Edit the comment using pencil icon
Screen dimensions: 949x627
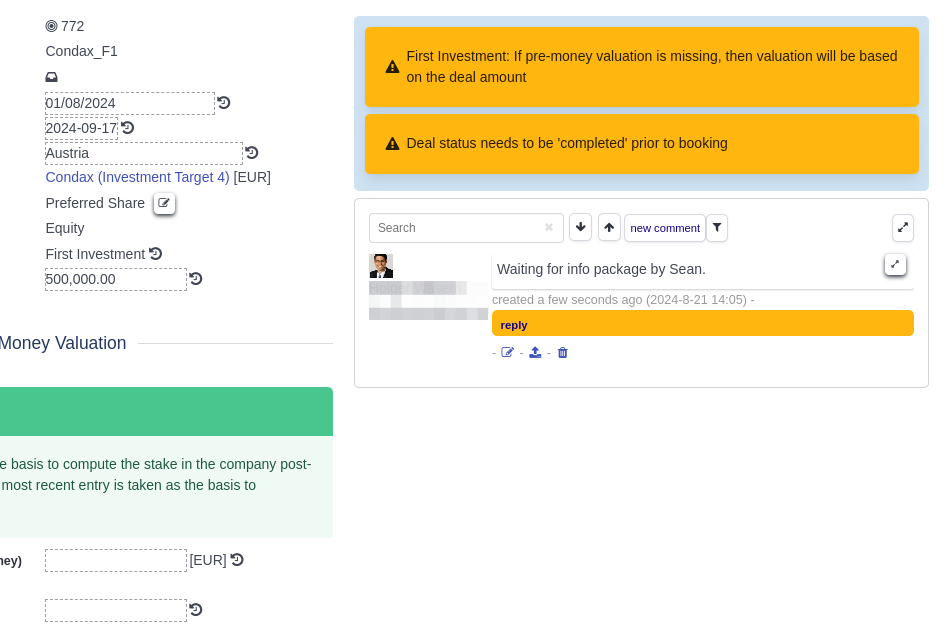[x=507, y=353]
